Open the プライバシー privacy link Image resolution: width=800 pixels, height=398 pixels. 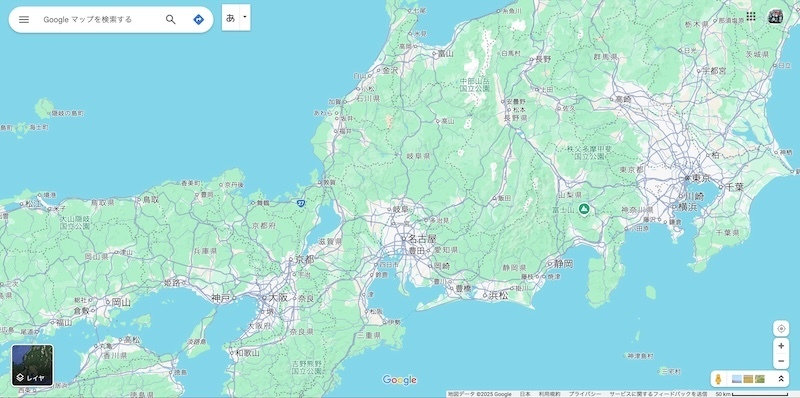click(x=584, y=394)
